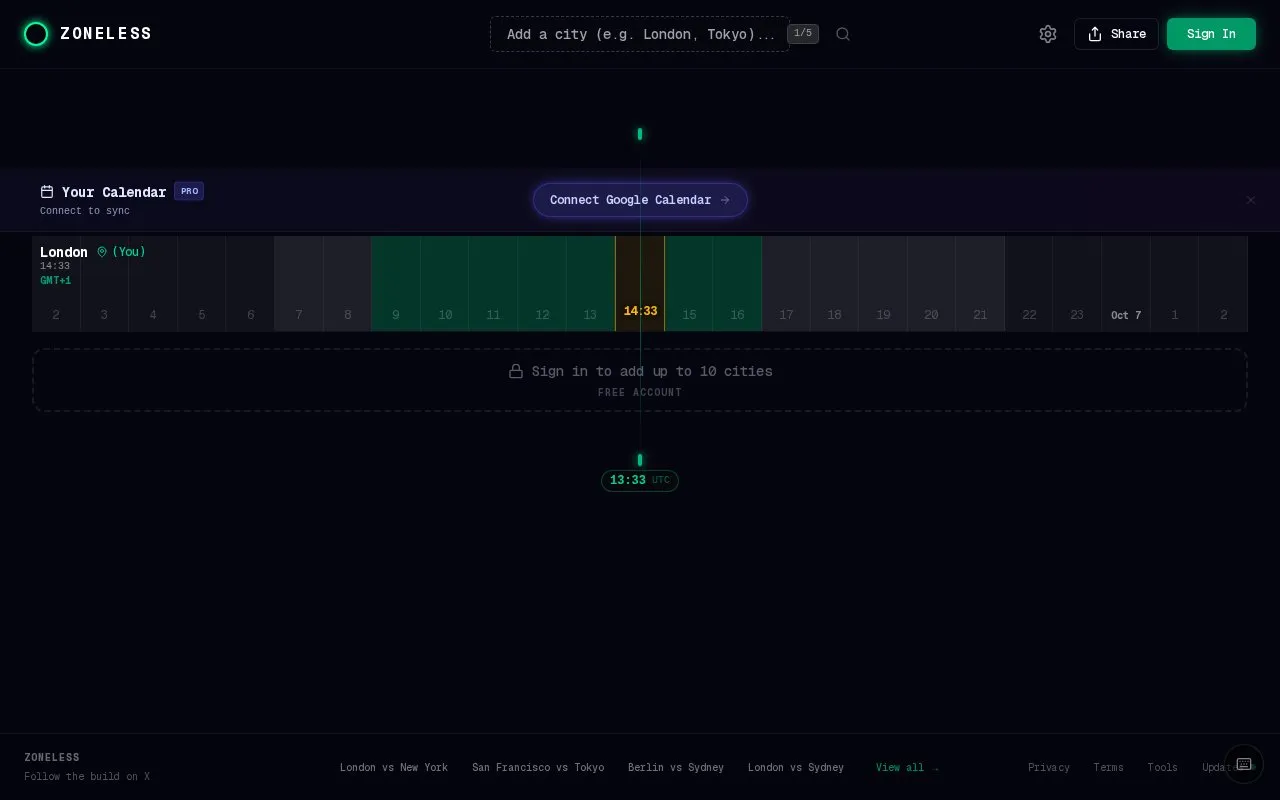Viewport: 1280px width, 800px height.
Task: Click View all comparisons
Action: 907,767
